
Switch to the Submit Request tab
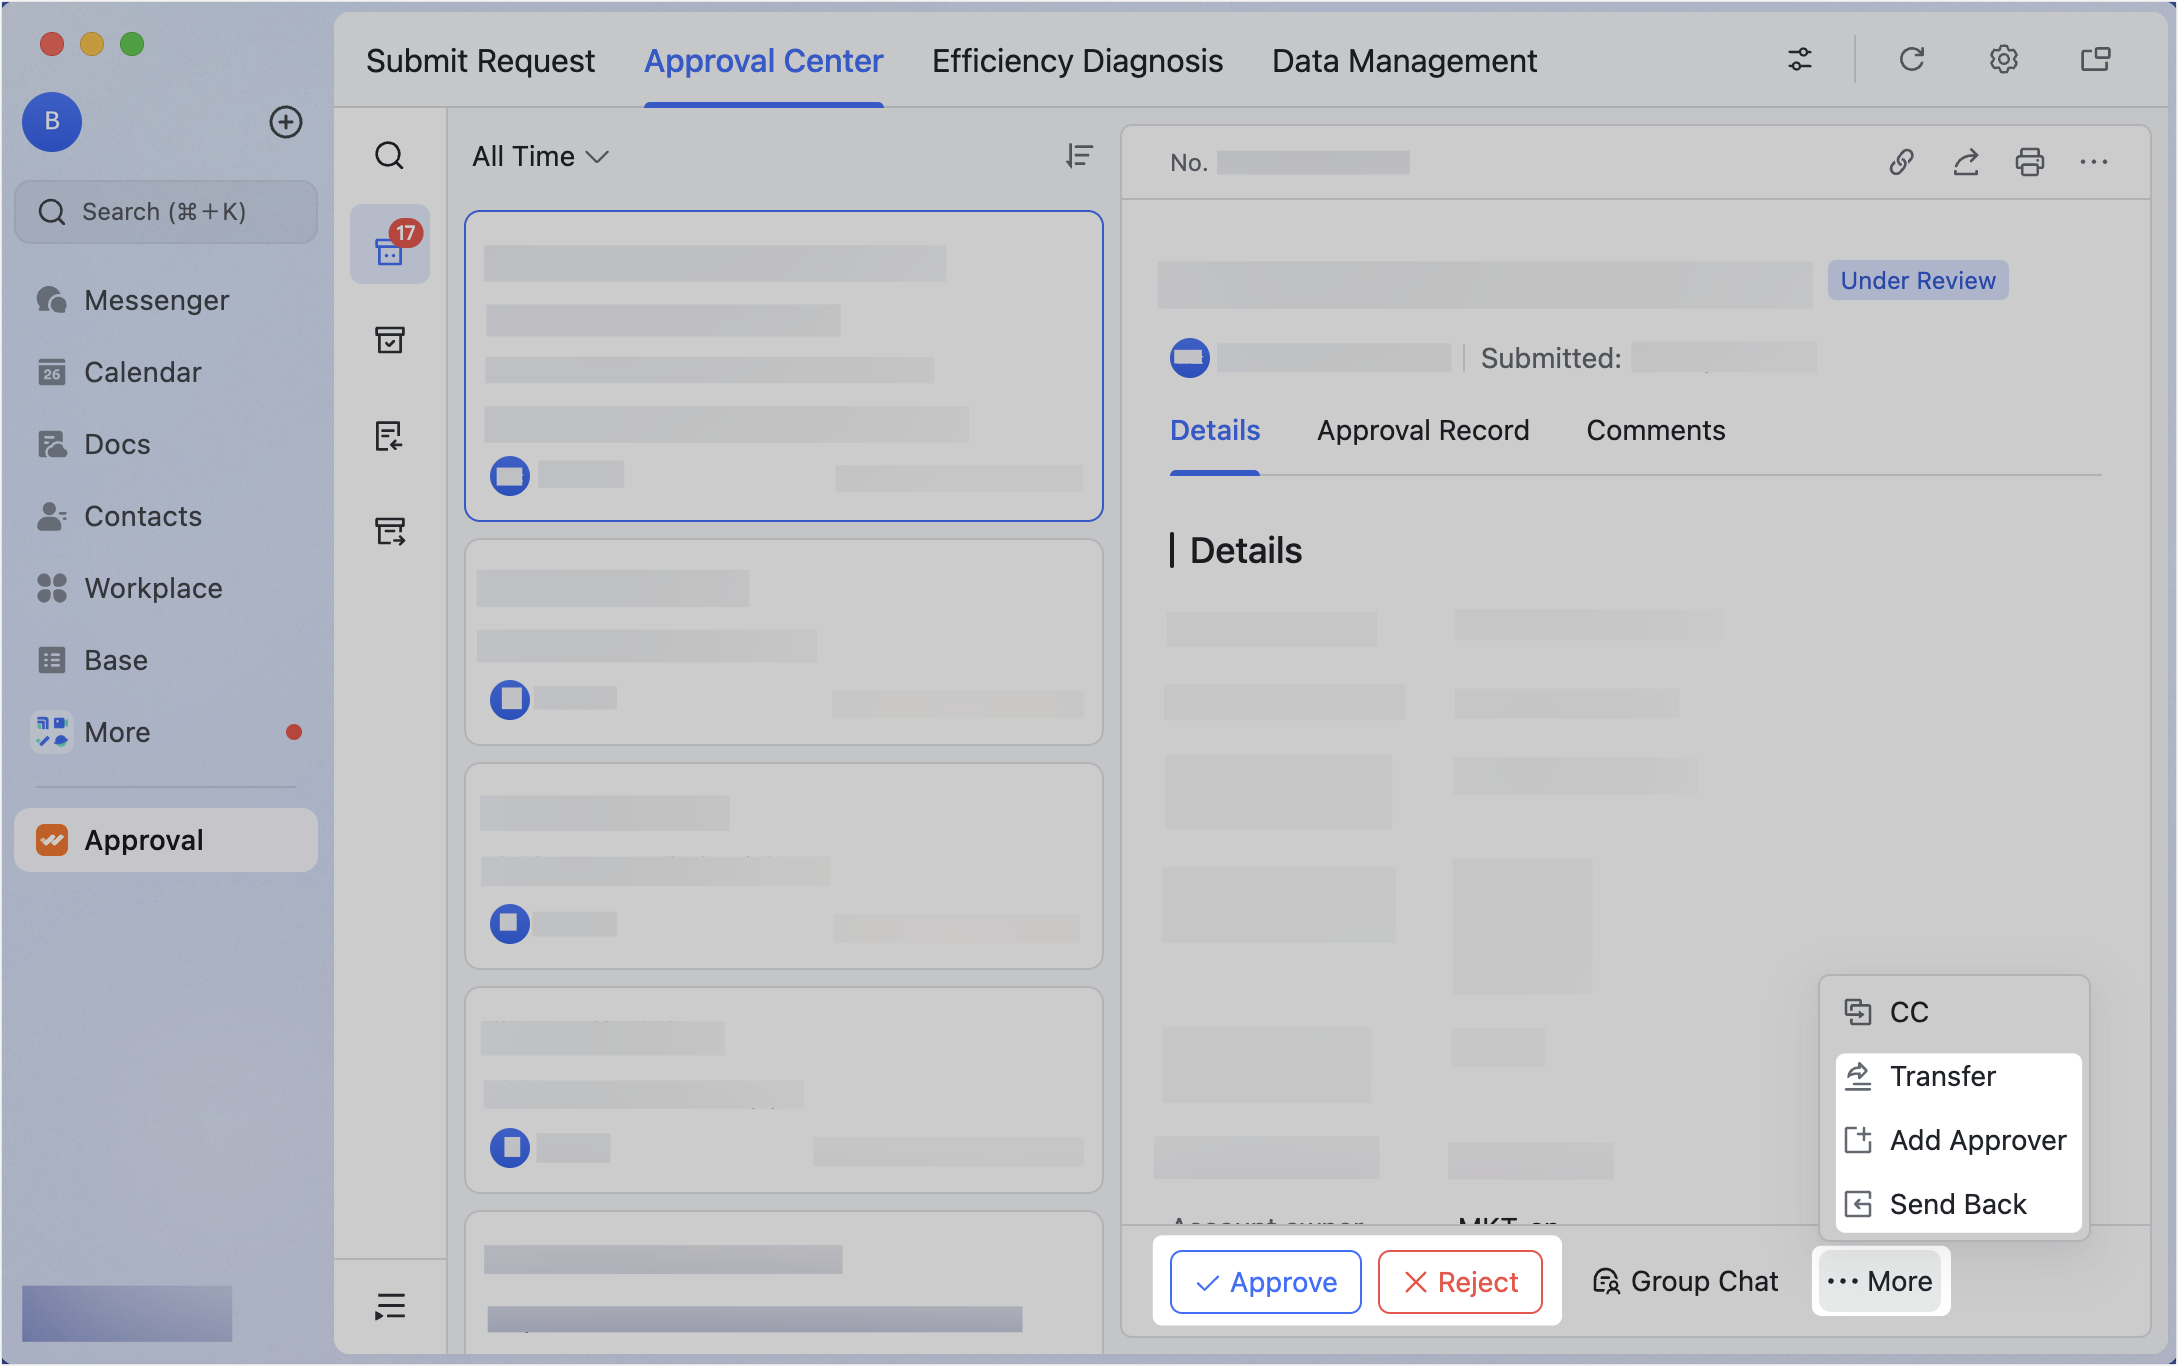click(480, 61)
